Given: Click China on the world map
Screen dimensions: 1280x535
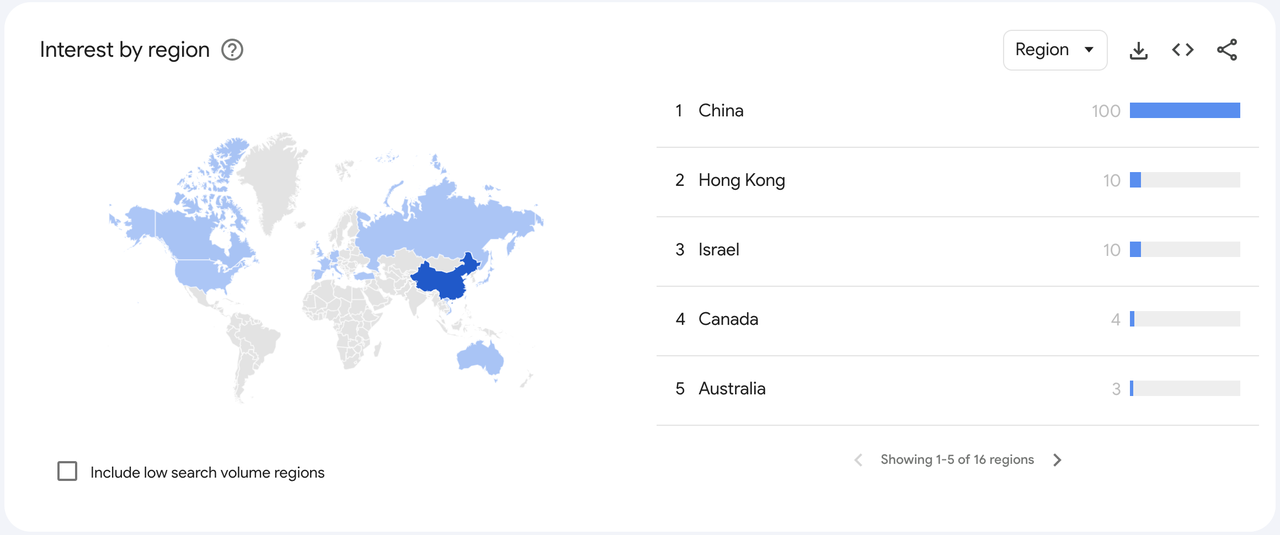Looking at the screenshot, I should click(x=443, y=280).
